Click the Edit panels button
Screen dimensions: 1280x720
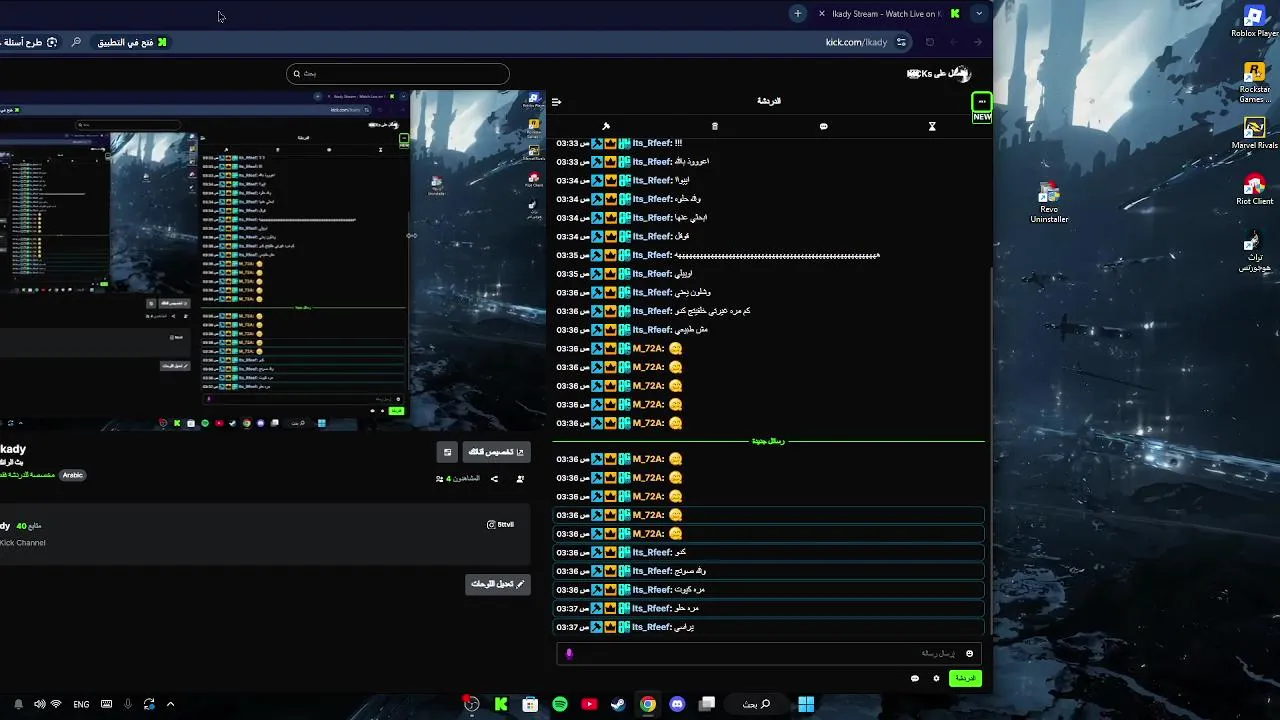coord(498,584)
